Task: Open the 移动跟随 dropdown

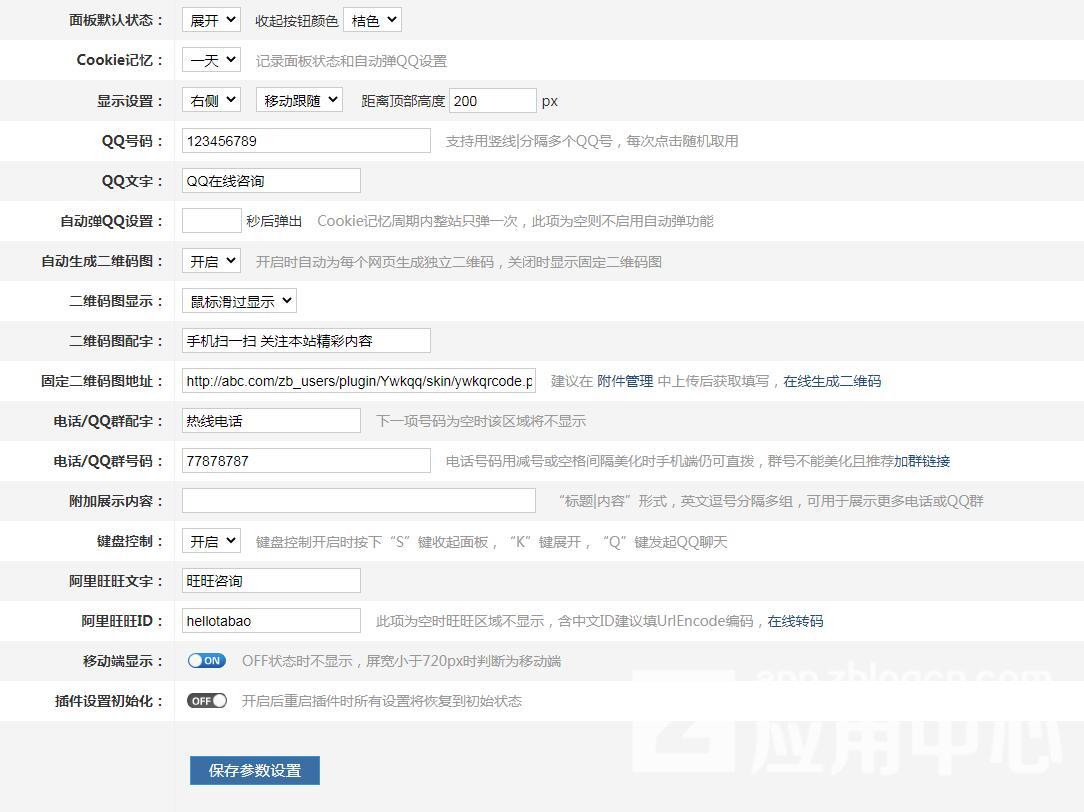Action: 299,100
